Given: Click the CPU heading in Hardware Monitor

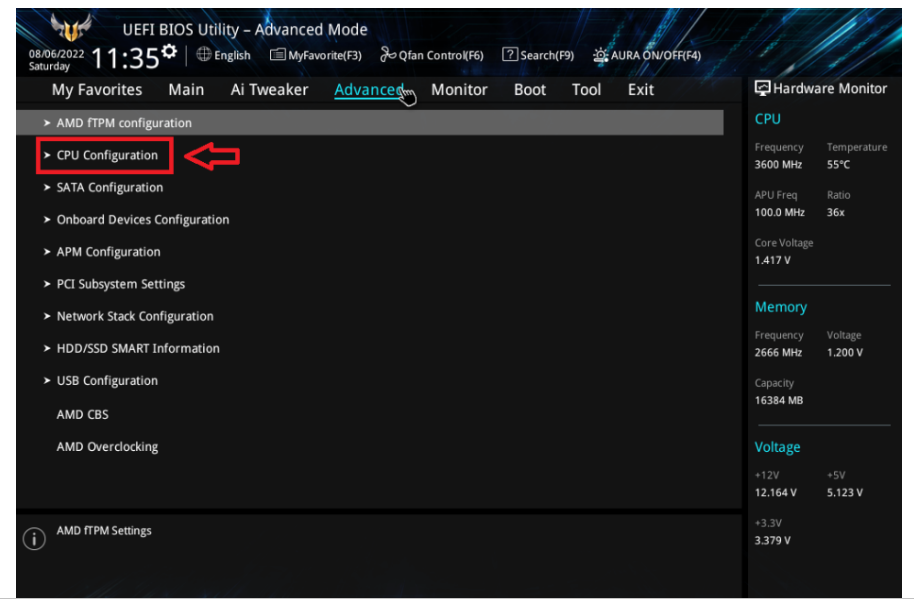Looking at the screenshot, I should click(768, 119).
